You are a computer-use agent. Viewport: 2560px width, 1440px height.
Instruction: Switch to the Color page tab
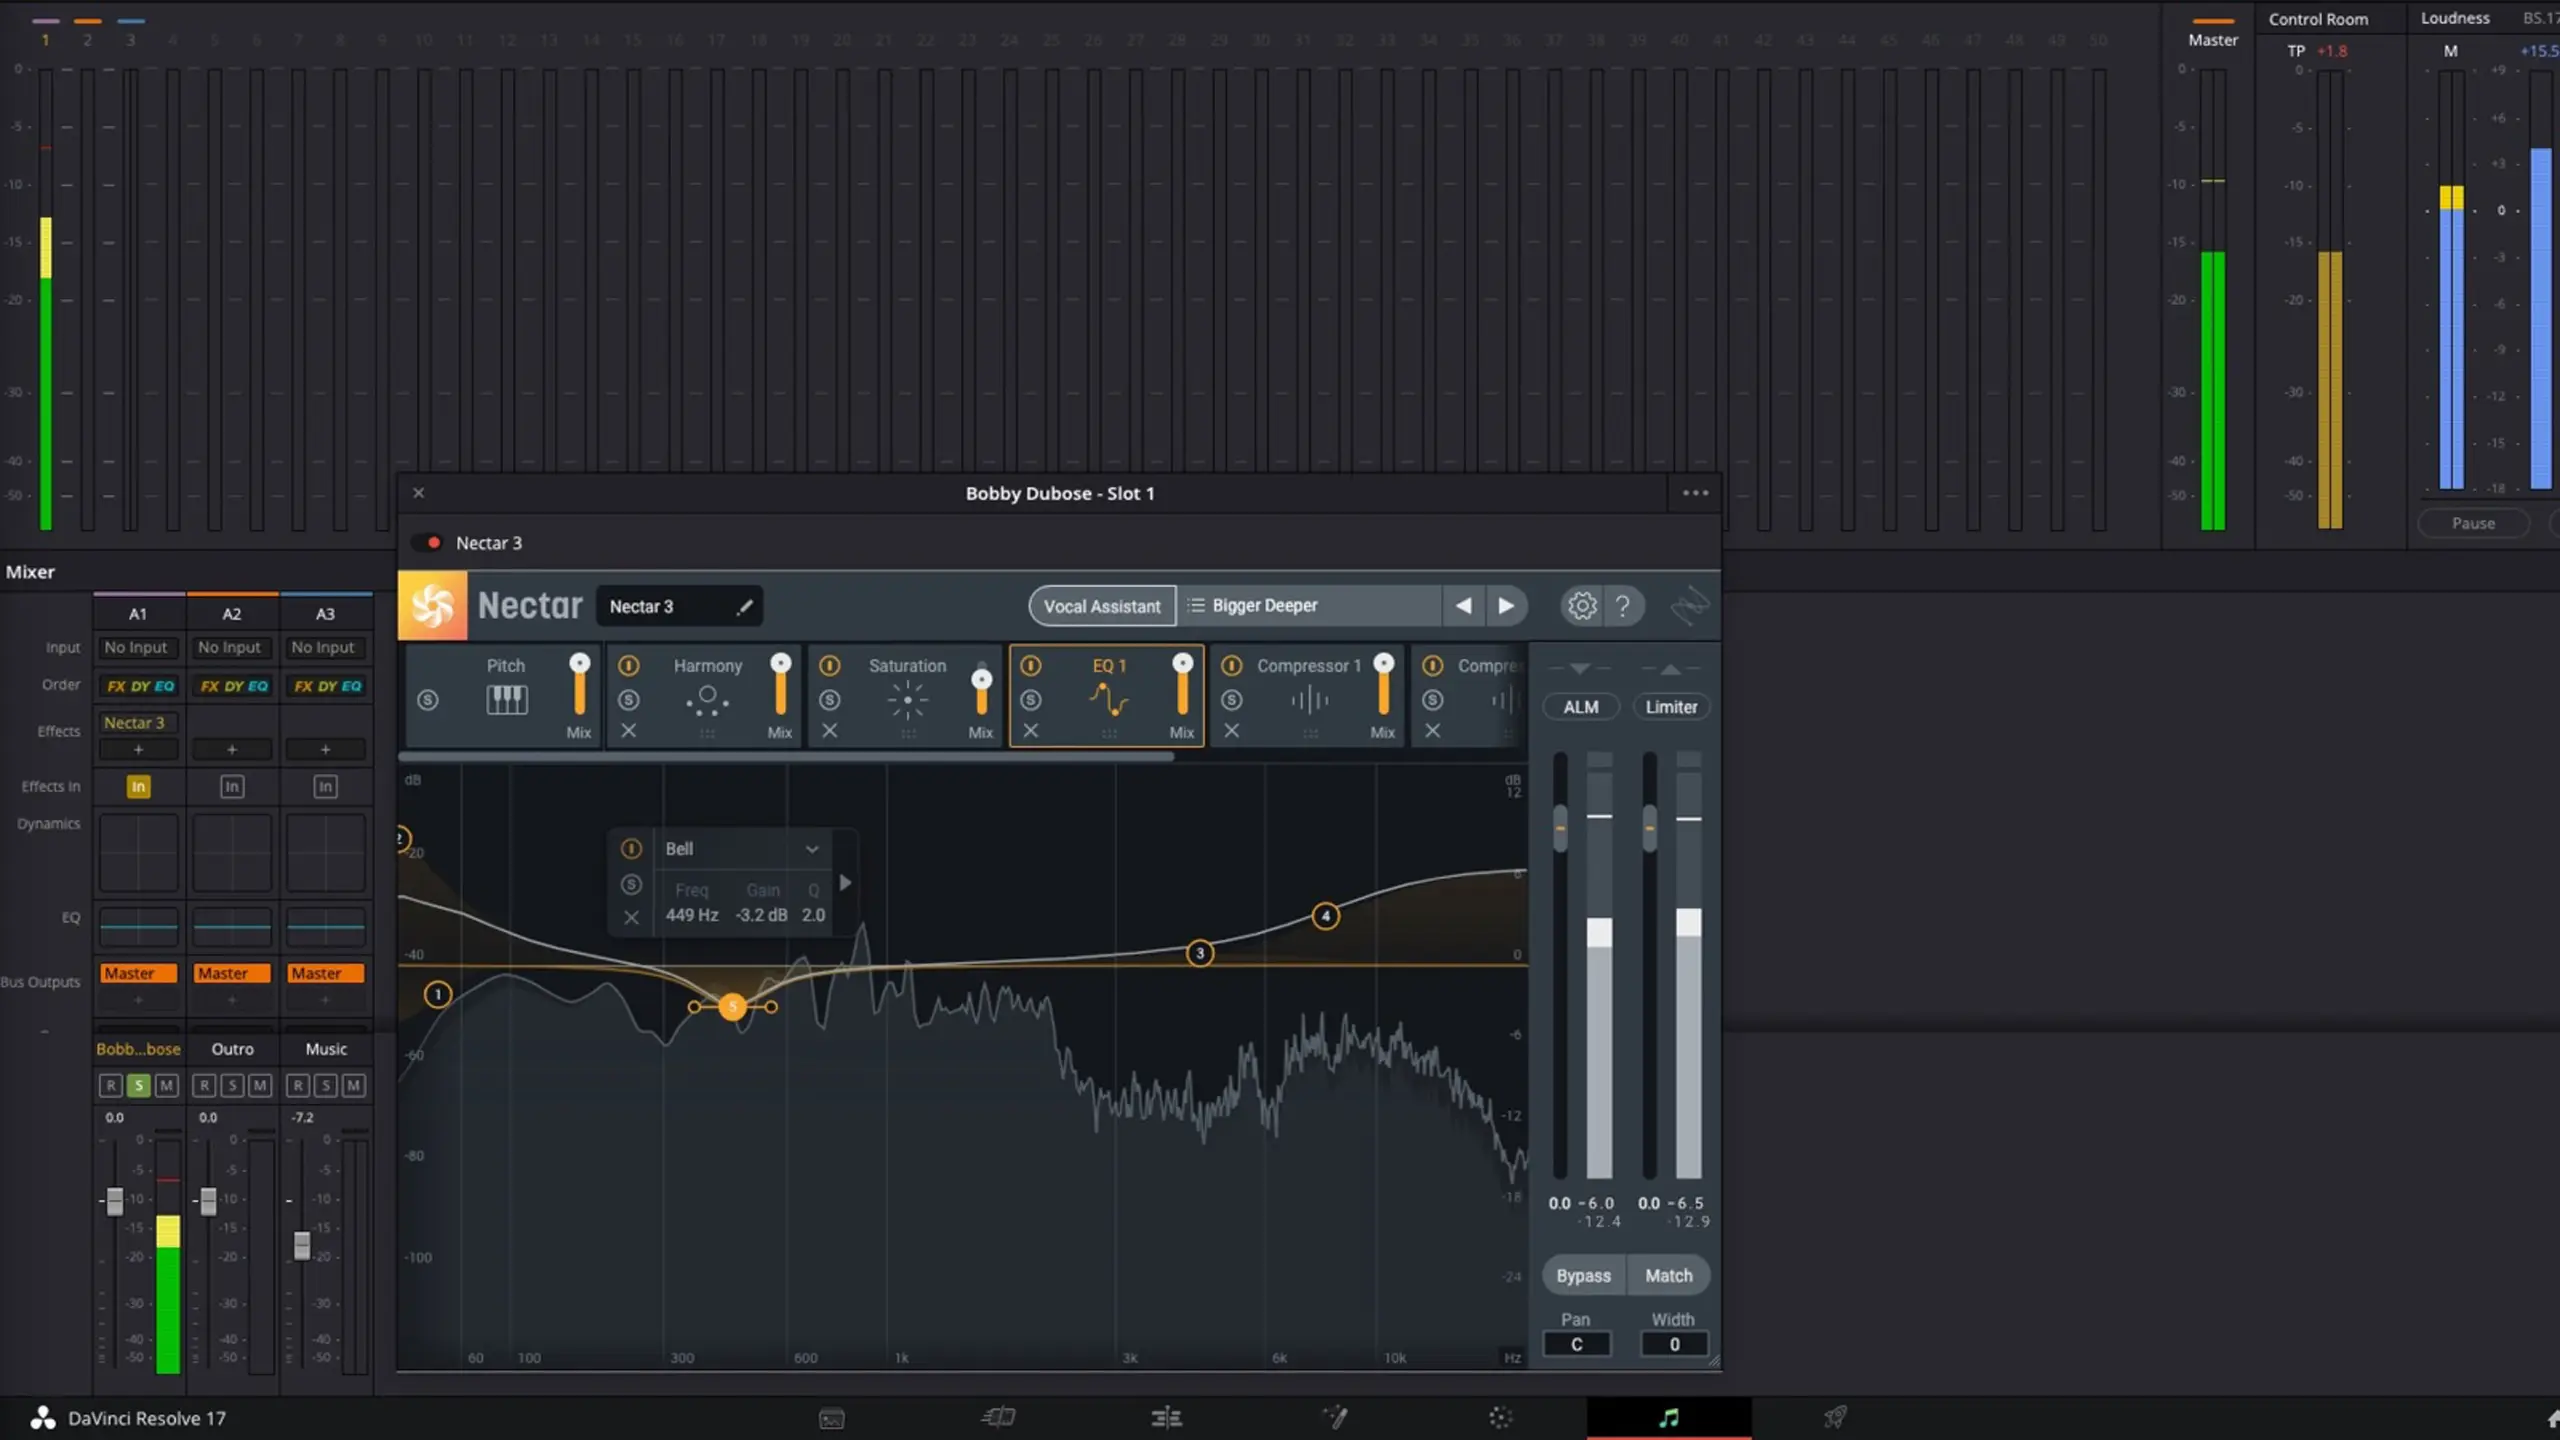[1501, 1417]
